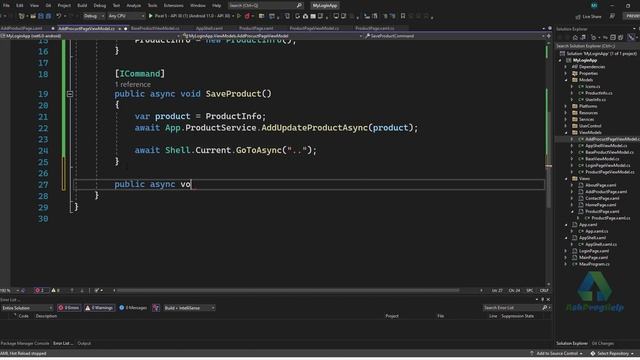Collapse the SaveProduct method outline

(70, 94)
